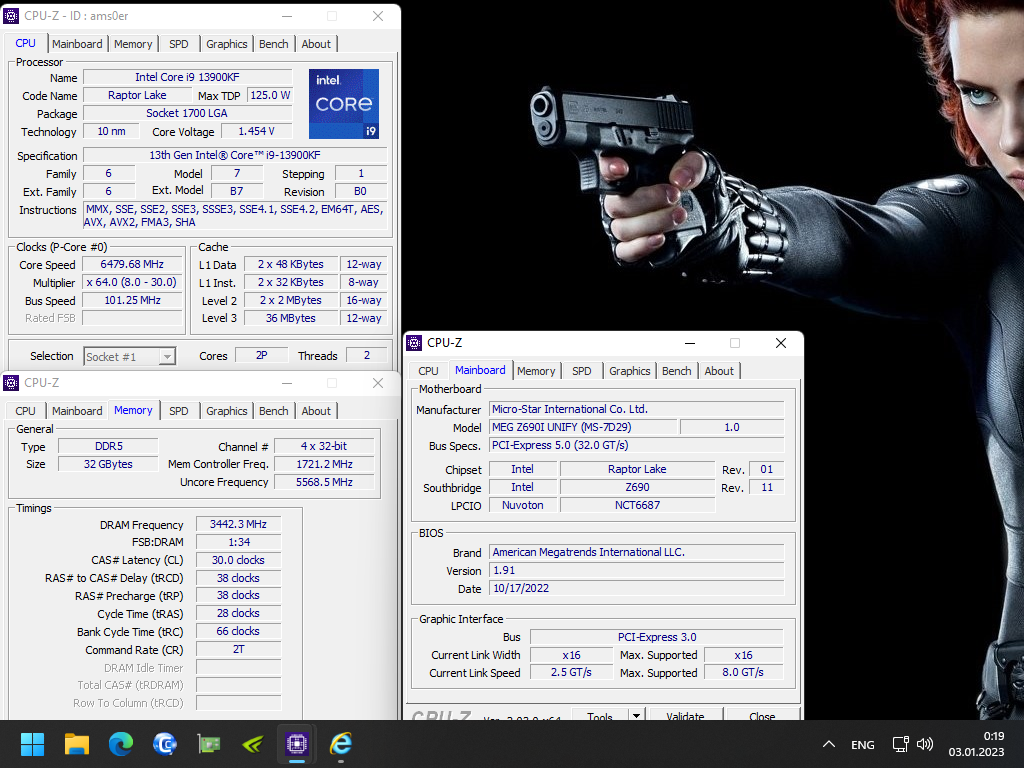The image size is (1024, 768).
Task: Expand the Tools button dropdown arrow
Action: coord(636,715)
